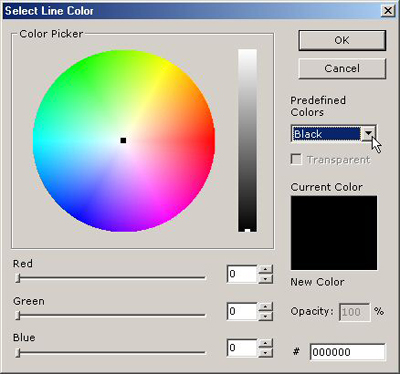Image resolution: width=400 pixels, height=374 pixels.
Task: Click the Red value input field
Action: (242, 274)
